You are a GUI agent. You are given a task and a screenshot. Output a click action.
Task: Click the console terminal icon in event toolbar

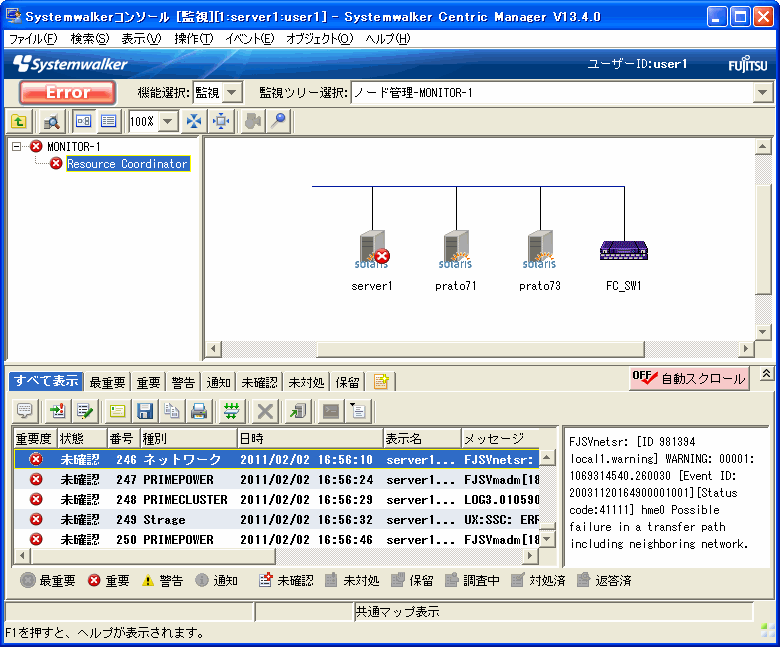pyautogui.click(x=331, y=411)
